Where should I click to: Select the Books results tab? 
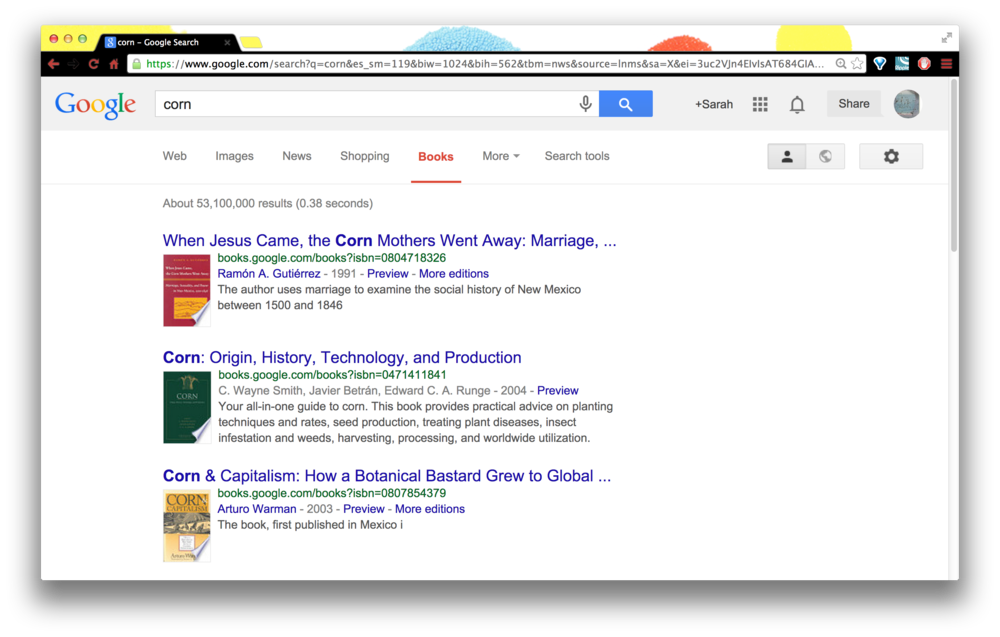point(436,157)
